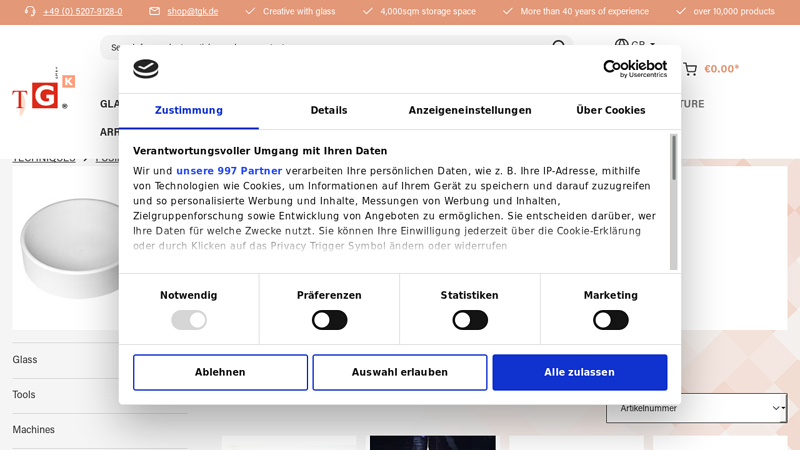
Task: Switch to the Details tab
Action: pyautogui.click(x=328, y=111)
